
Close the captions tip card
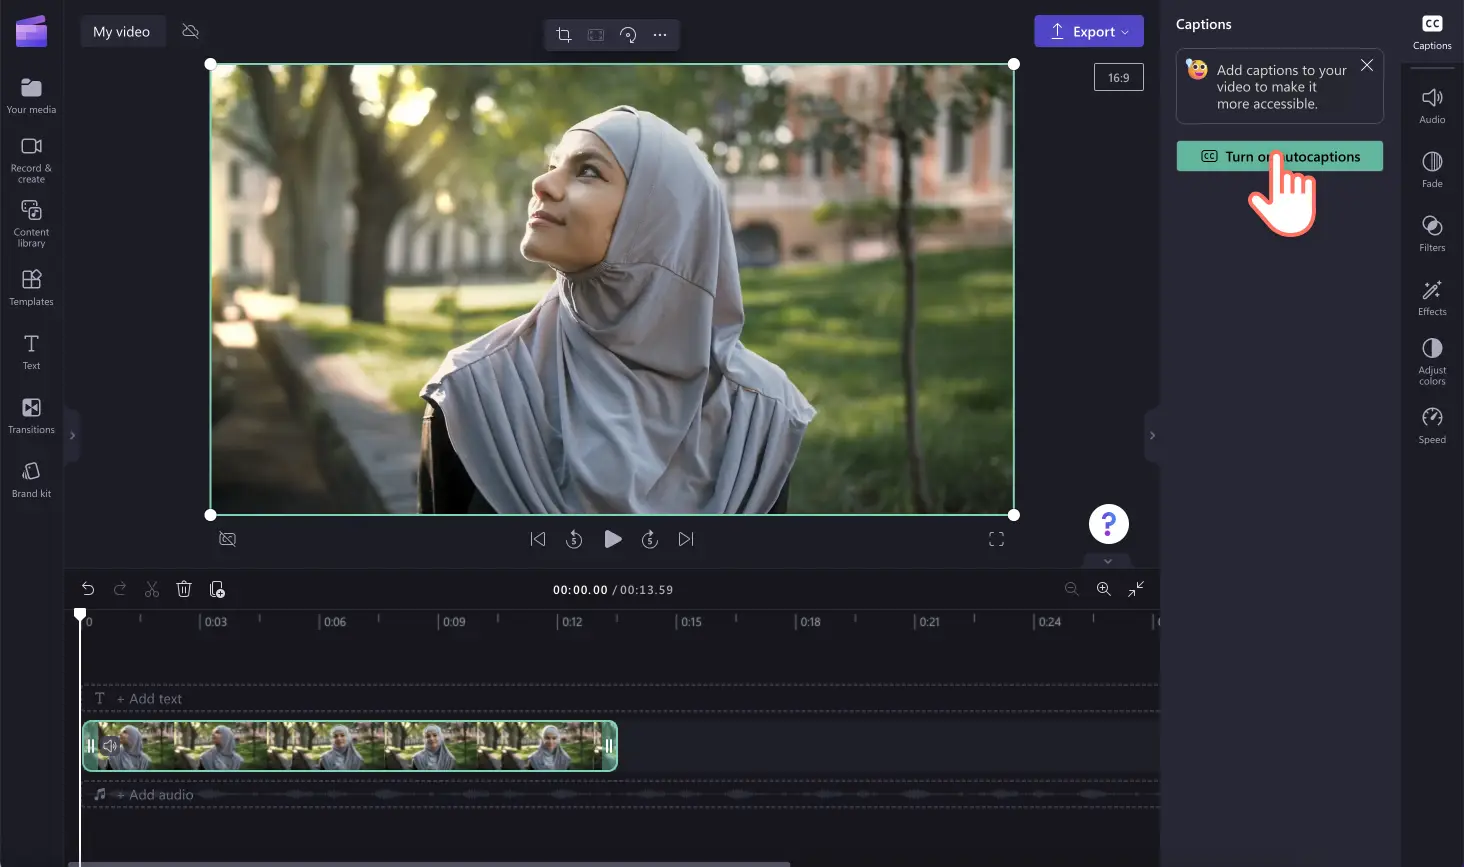click(1366, 65)
